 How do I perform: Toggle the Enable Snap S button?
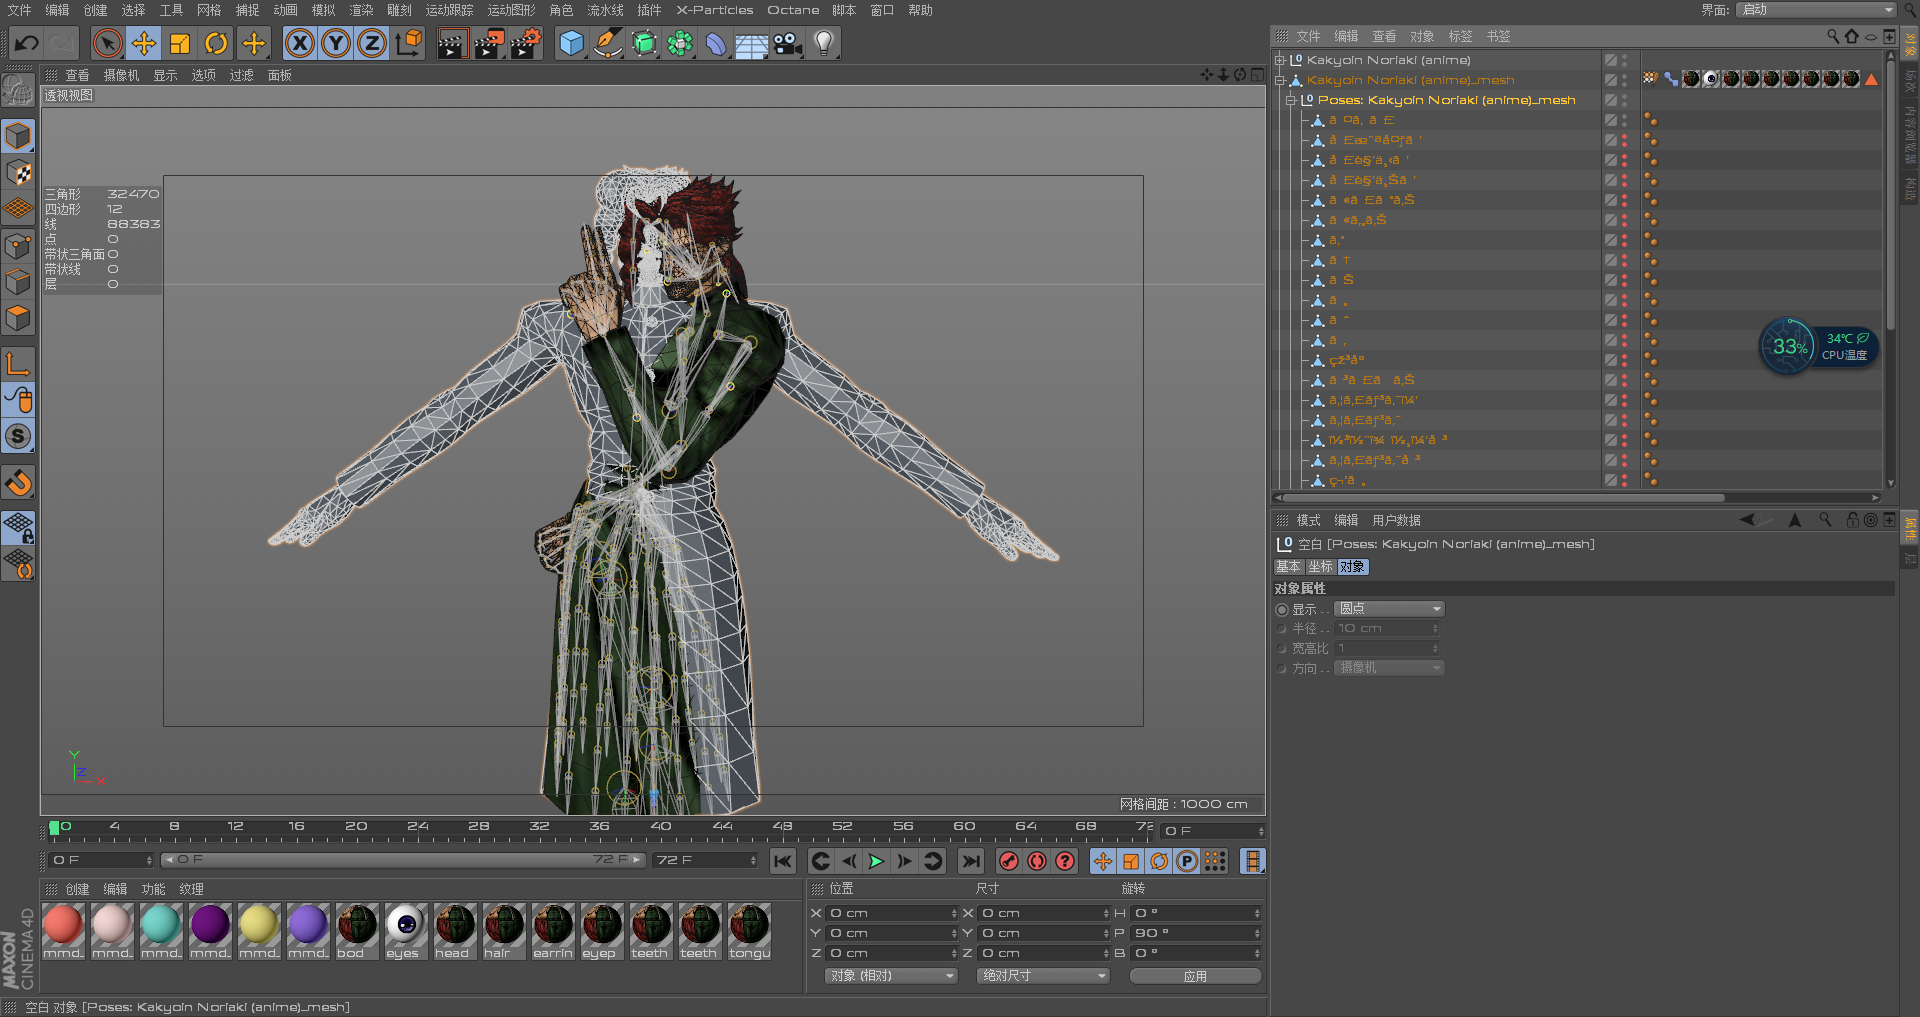tap(18, 436)
